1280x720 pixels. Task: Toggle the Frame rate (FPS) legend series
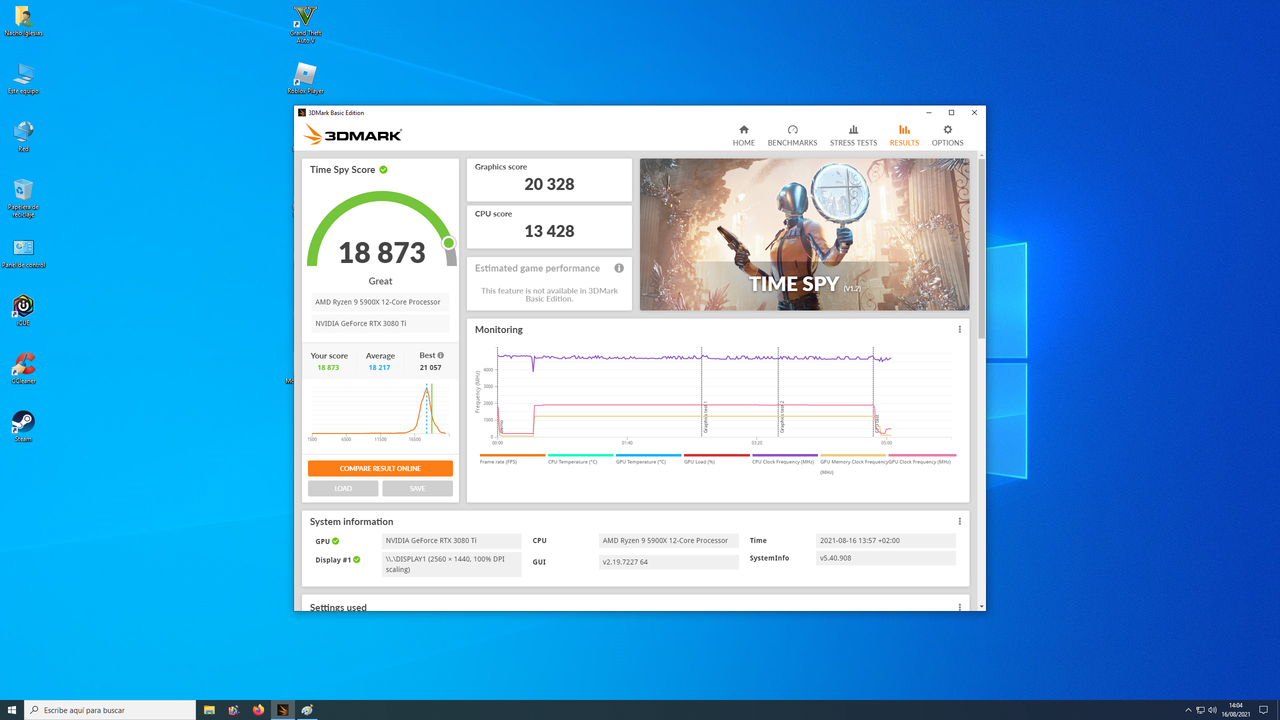pyautogui.click(x=512, y=459)
